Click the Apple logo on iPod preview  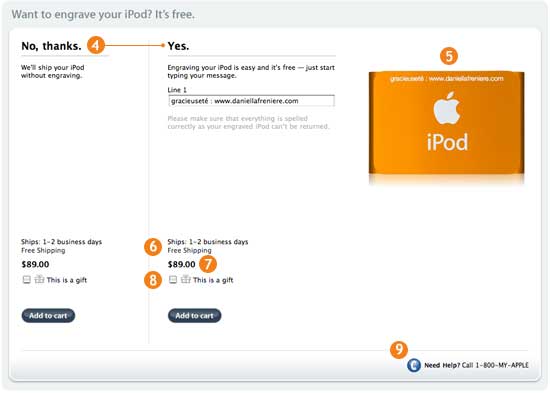[447, 108]
